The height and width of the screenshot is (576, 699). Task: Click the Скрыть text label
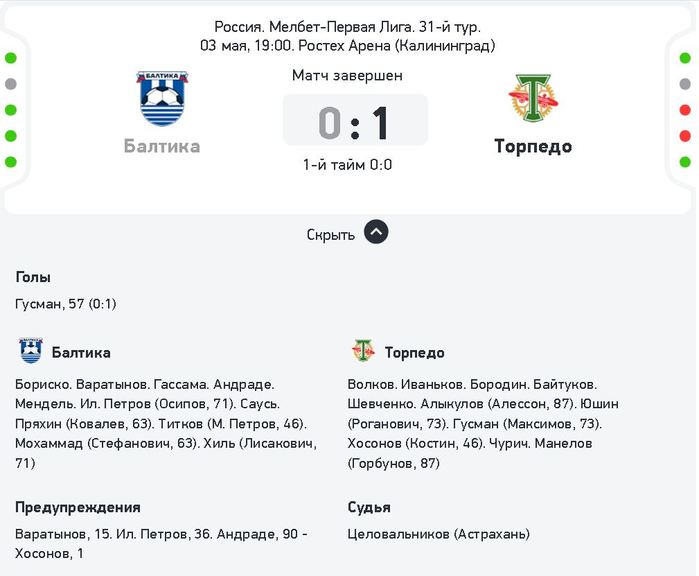(330, 235)
